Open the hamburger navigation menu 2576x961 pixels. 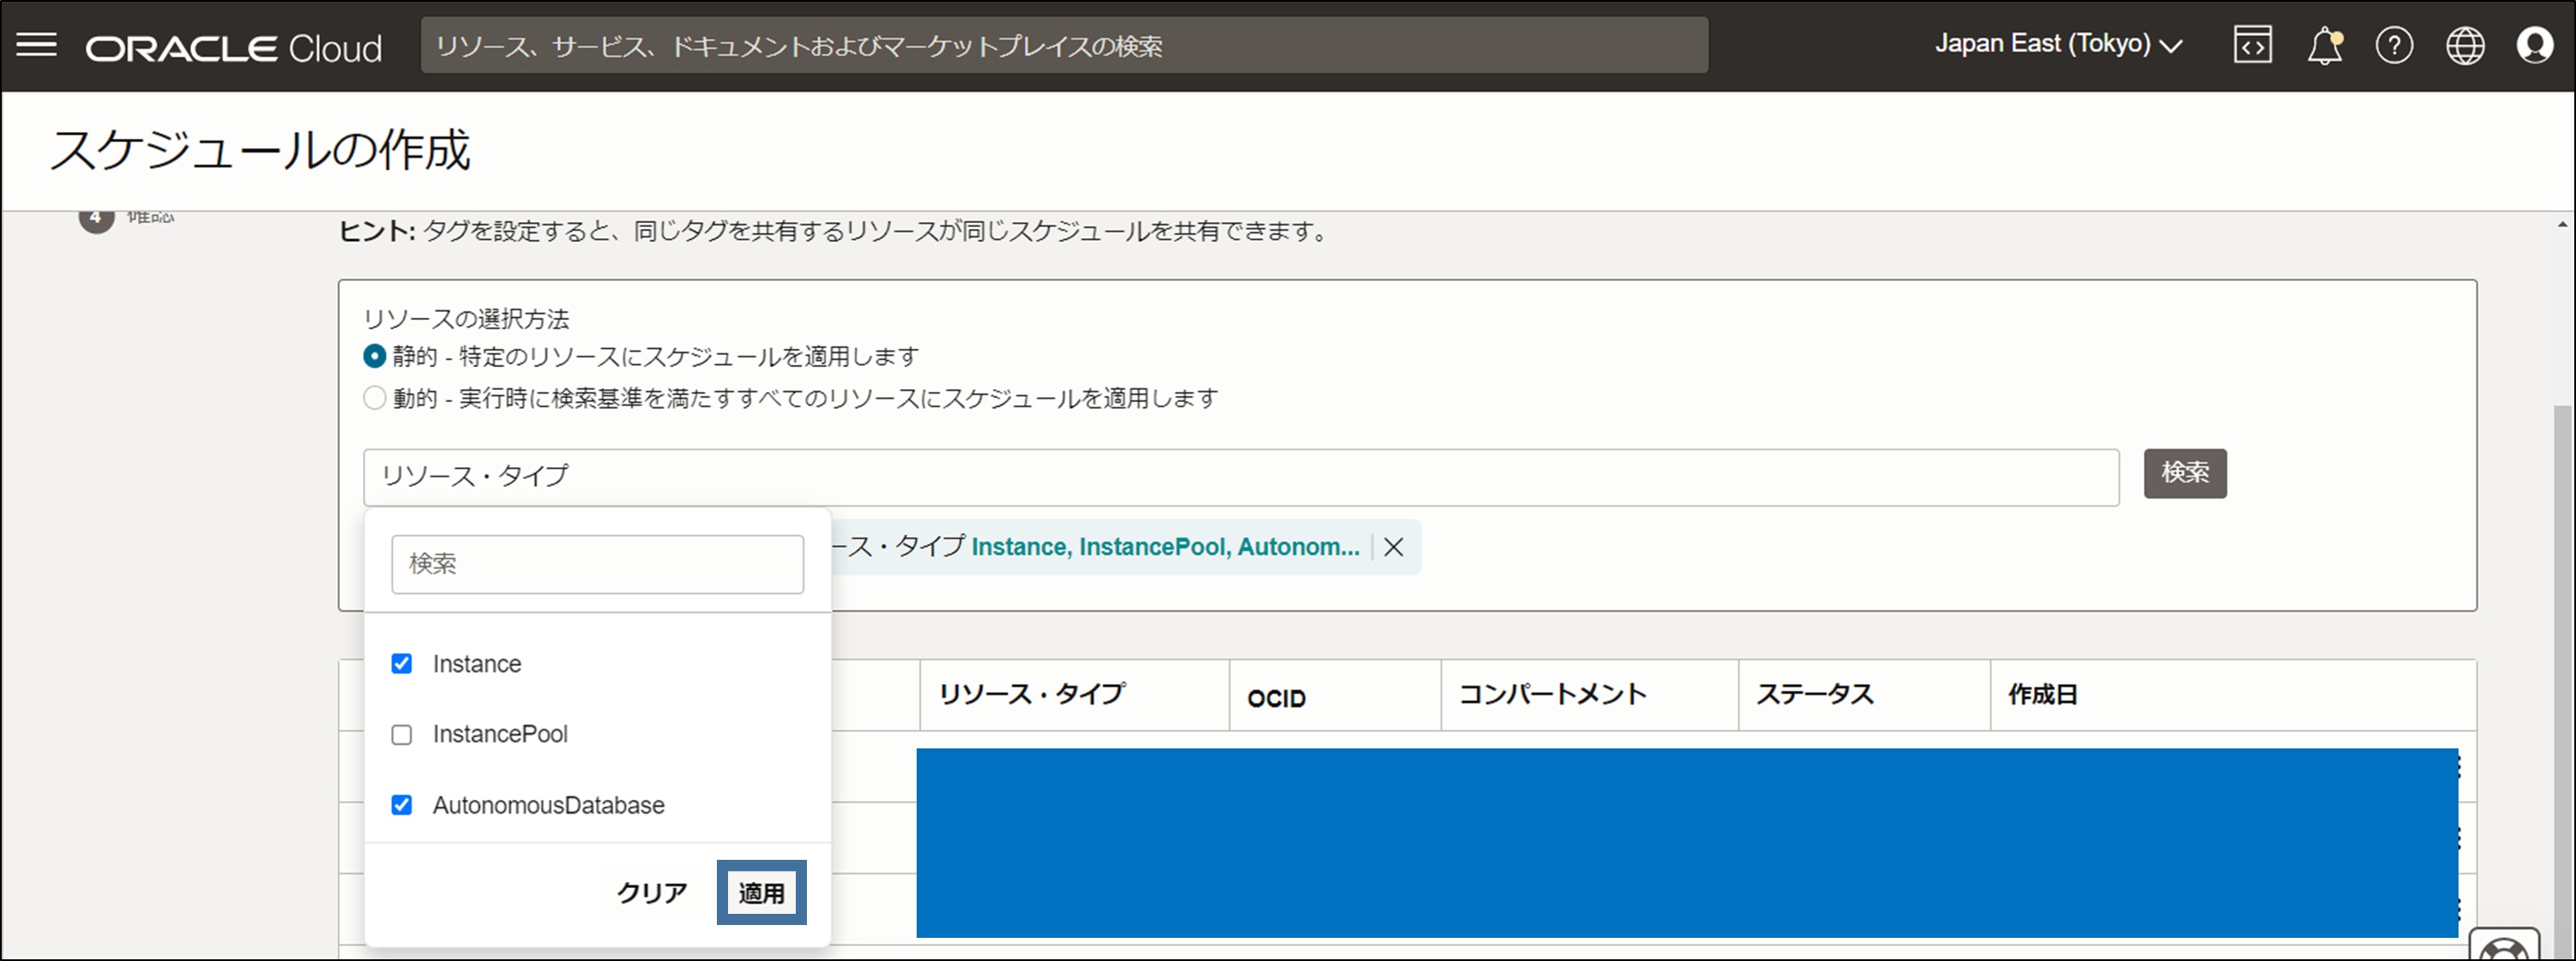click(x=37, y=45)
